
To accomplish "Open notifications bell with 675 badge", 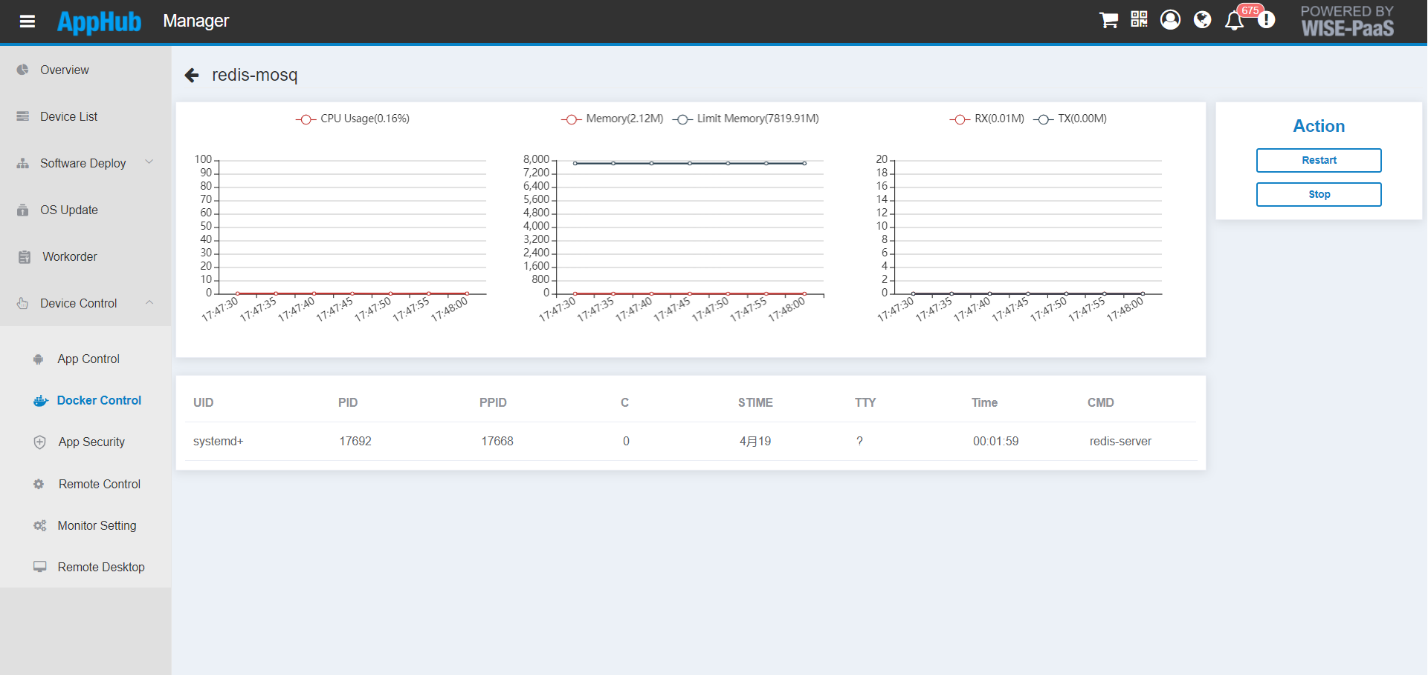I will 1234,21.
